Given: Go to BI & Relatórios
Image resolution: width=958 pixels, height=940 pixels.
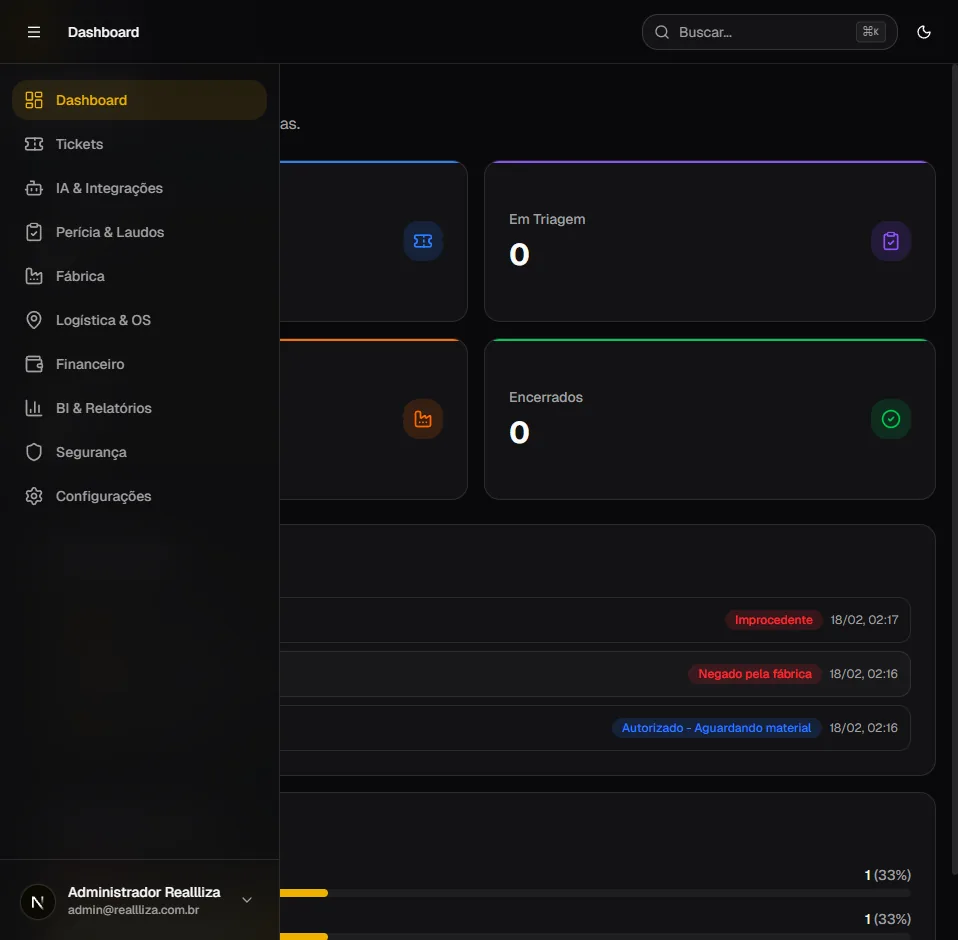Looking at the screenshot, I should pyautogui.click(x=139, y=408).
